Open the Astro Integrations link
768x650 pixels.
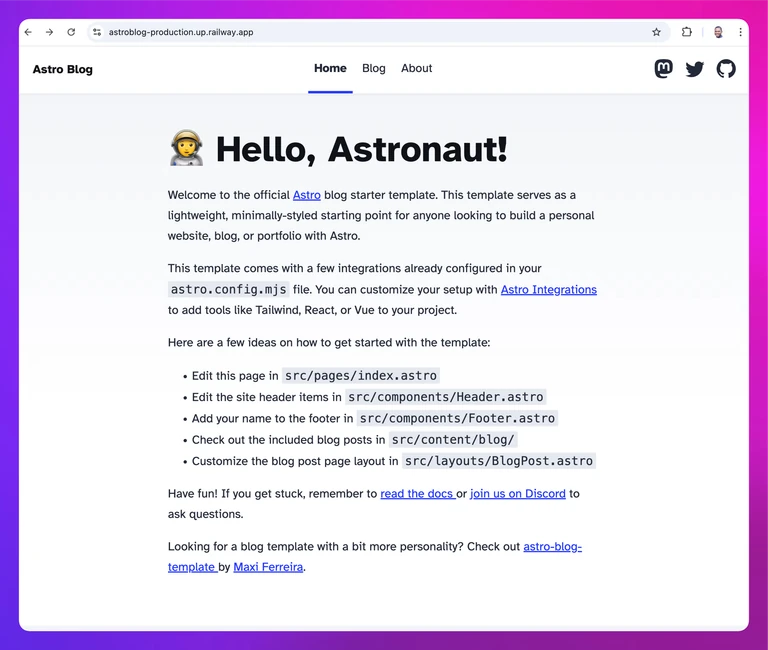549,289
